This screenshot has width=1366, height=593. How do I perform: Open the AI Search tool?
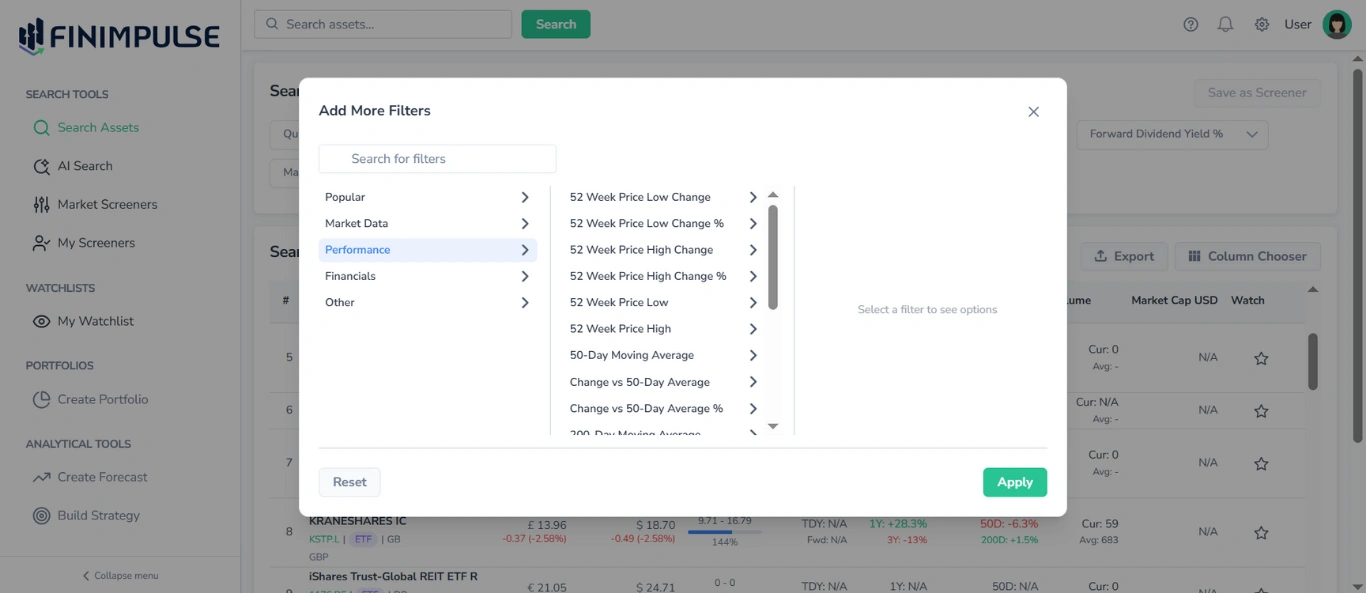85,166
